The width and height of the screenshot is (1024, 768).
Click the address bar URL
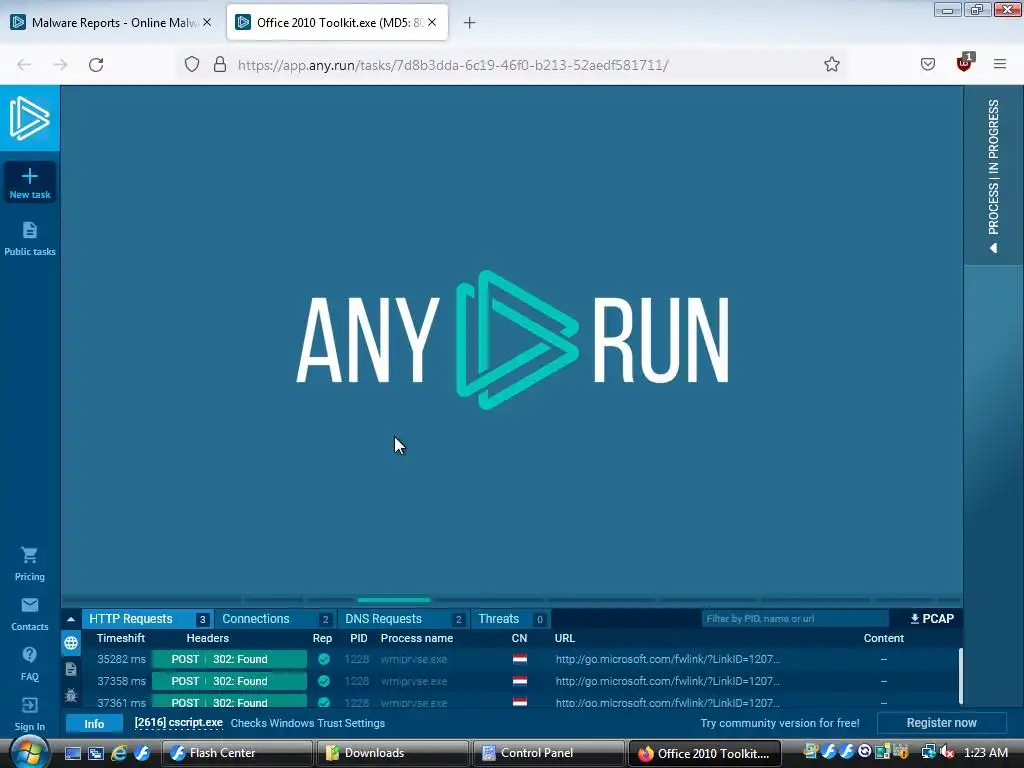[x=453, y=65]
